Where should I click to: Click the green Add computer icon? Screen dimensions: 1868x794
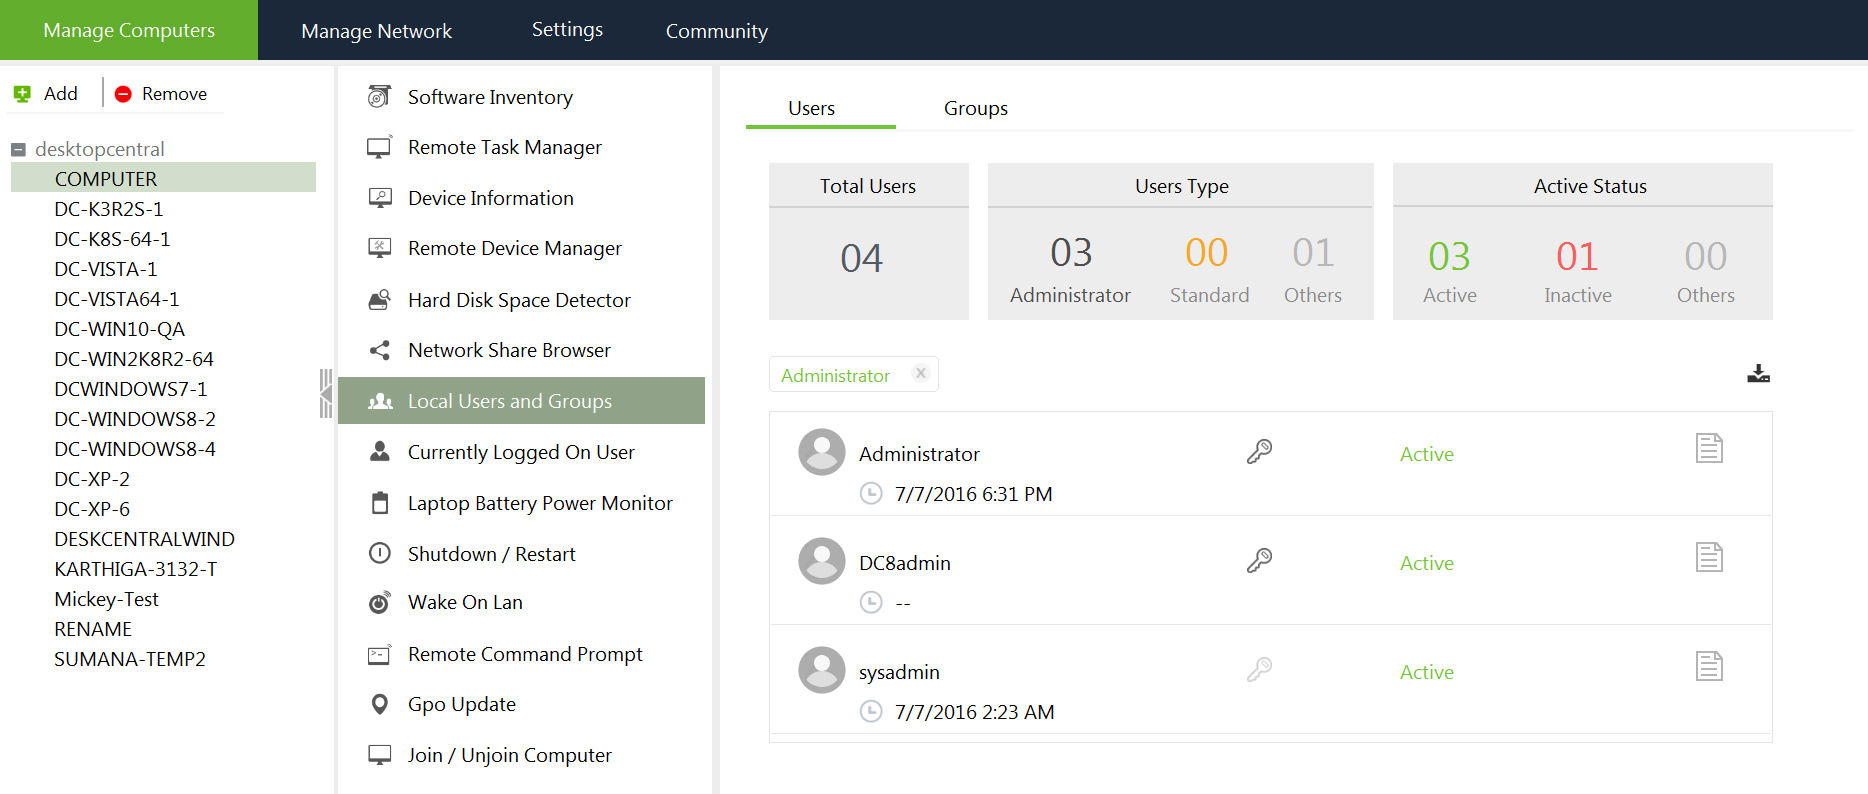coord(22,94)
